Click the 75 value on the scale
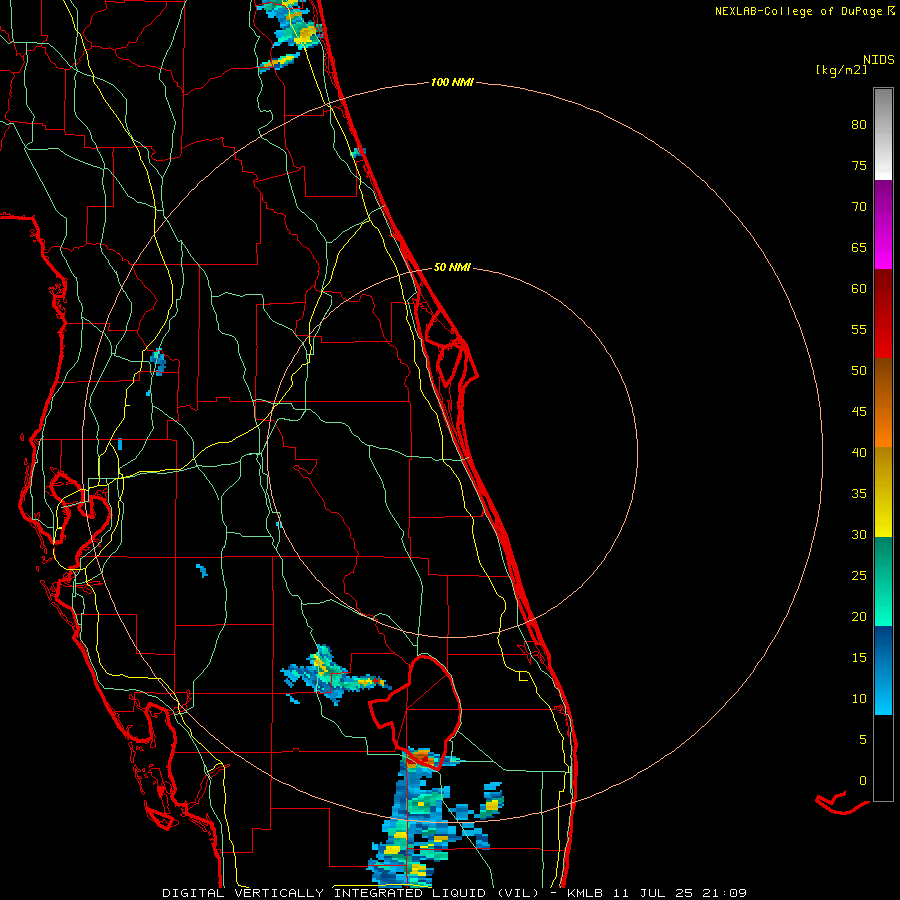 point(859,166)
